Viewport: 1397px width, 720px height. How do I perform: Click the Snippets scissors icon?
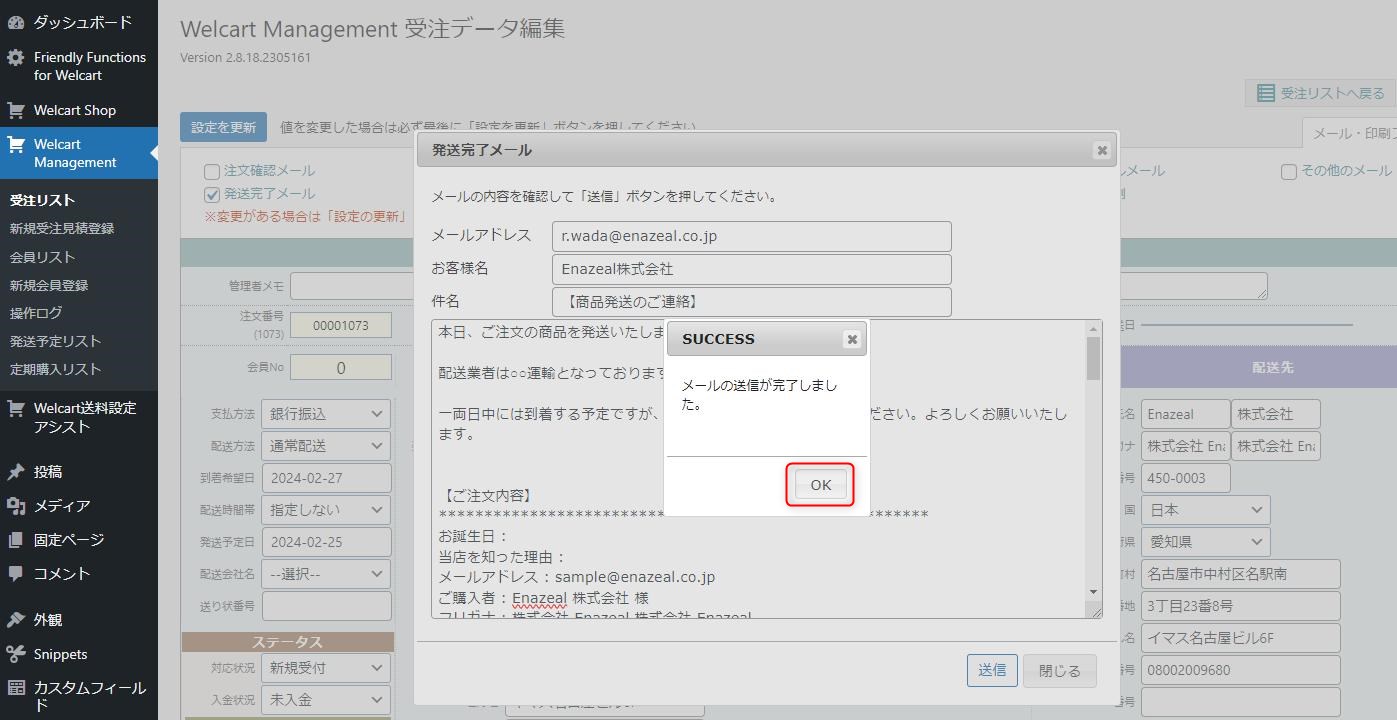click(x=16, y=654)
